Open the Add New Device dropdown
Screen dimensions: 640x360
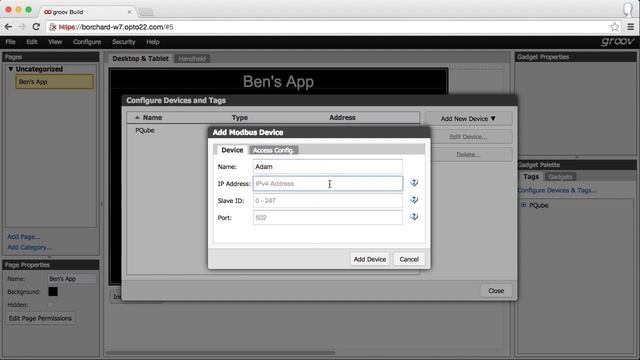click(468, 119)
